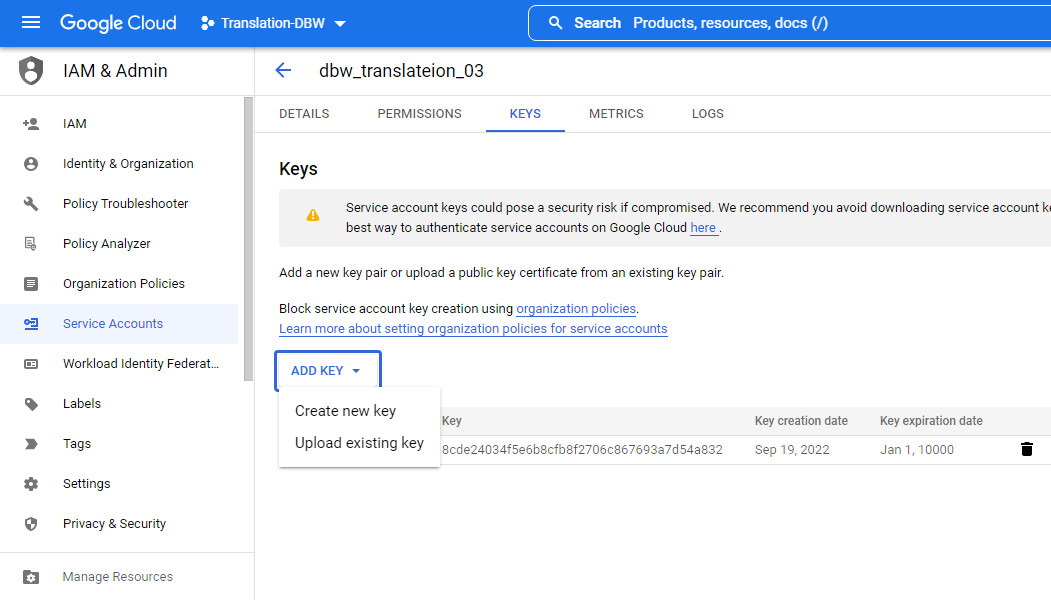1051x600 pixels.
Task: Toggle the ADD KEY dropdown button
Action: 328,371
